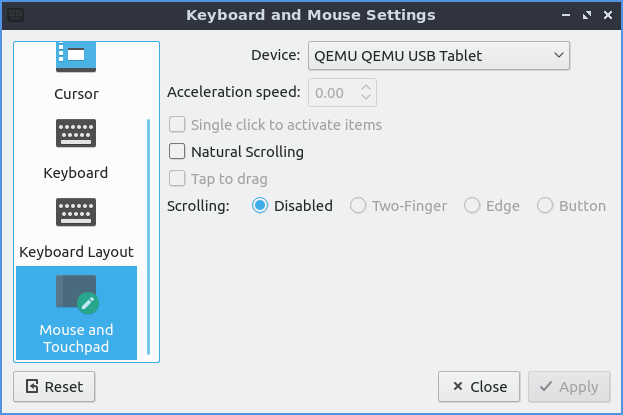Click the Apply button's checkmark icon
The height and width of the screenshot is (415, 623).
(546, 386)
